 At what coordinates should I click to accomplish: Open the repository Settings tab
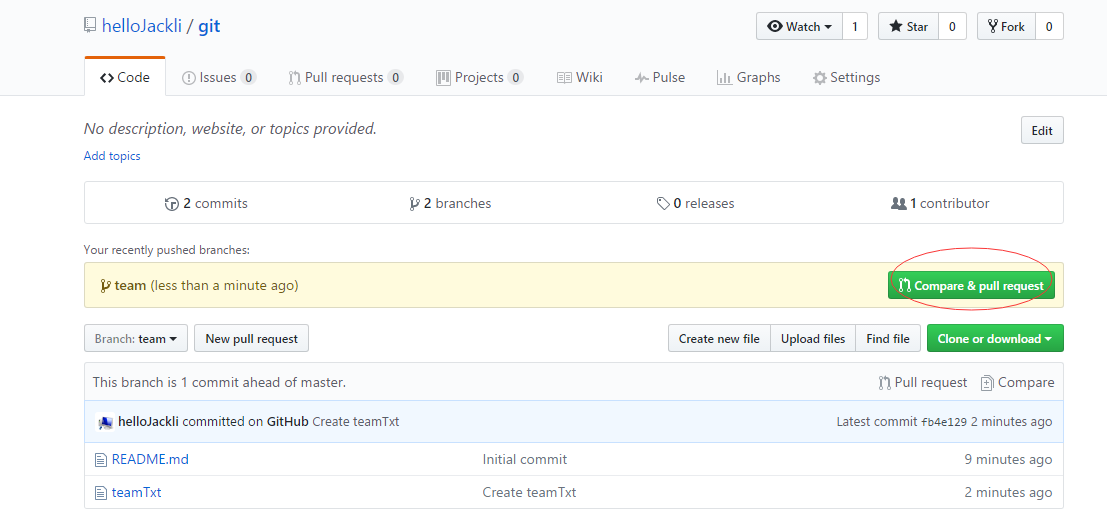846,78
